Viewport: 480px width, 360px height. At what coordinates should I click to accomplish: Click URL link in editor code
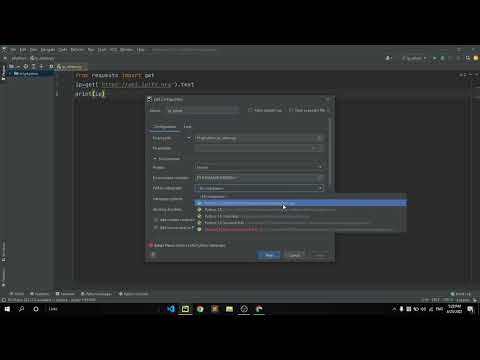click(x=136, y=85)
